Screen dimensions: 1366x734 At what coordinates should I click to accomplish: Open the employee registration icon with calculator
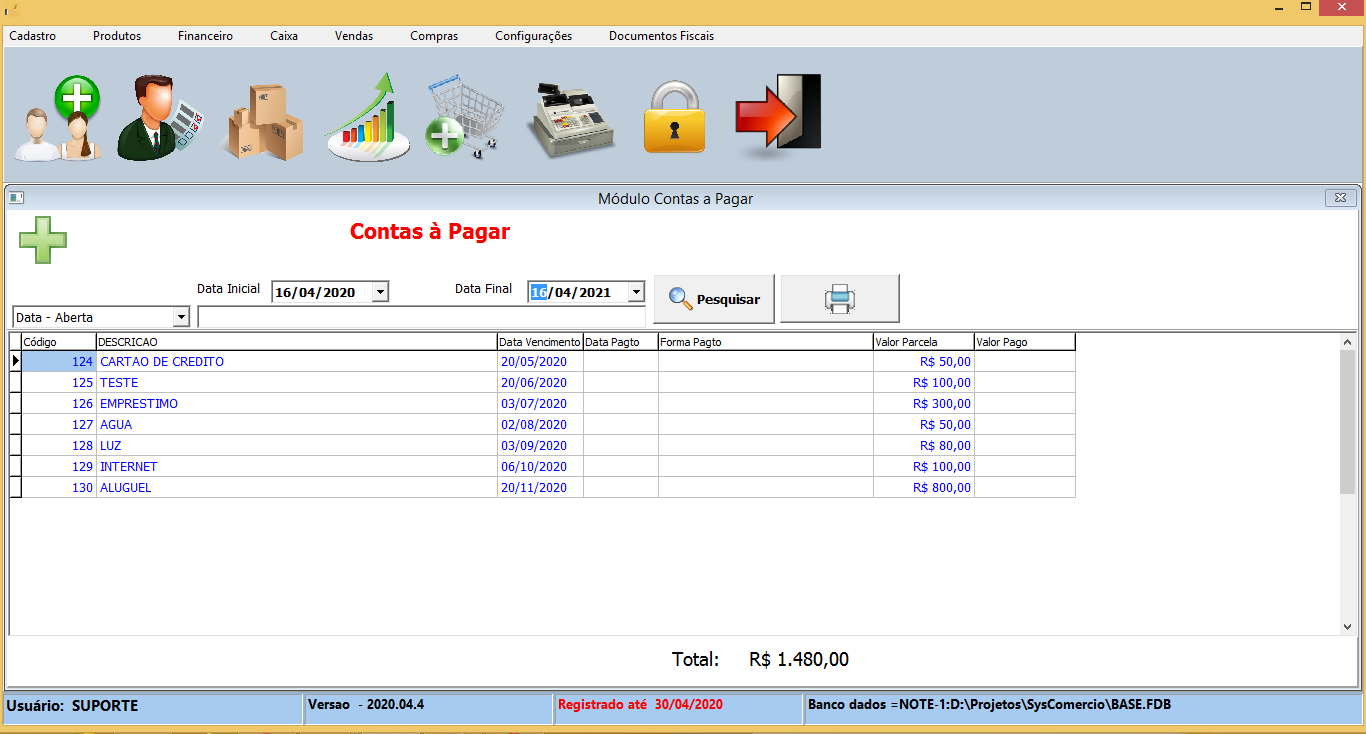[161, 117]
